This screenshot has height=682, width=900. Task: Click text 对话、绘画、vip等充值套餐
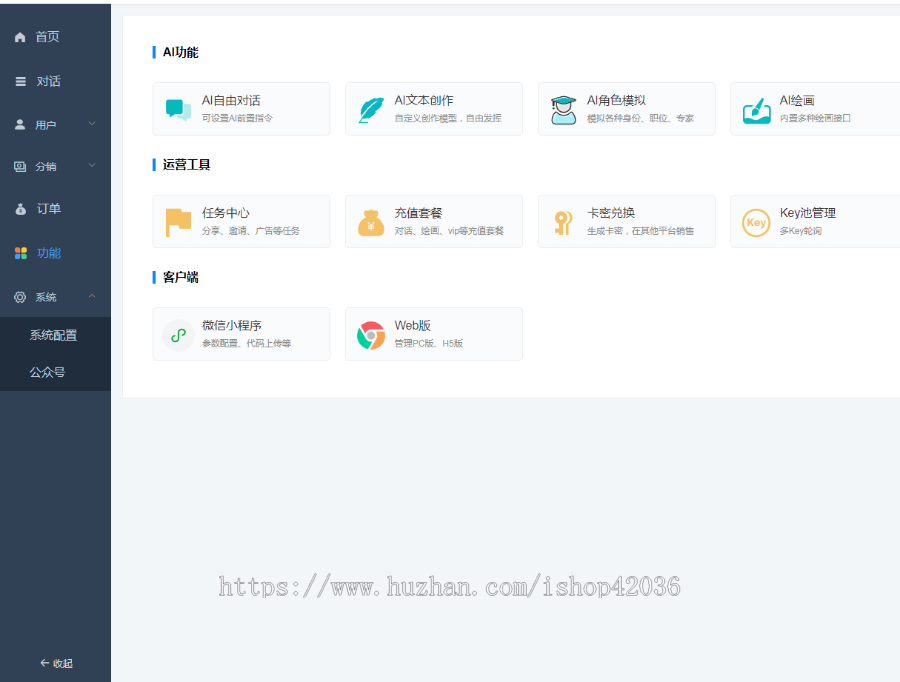(449, 231)
